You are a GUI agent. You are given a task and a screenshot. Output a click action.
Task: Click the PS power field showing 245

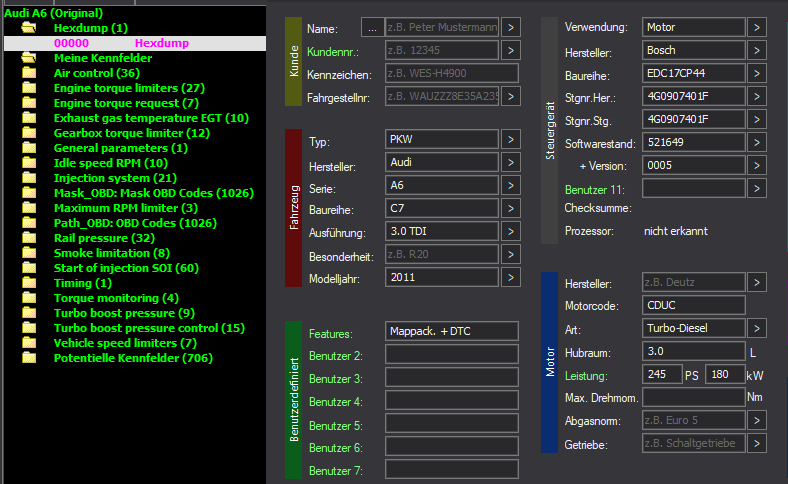662,374
